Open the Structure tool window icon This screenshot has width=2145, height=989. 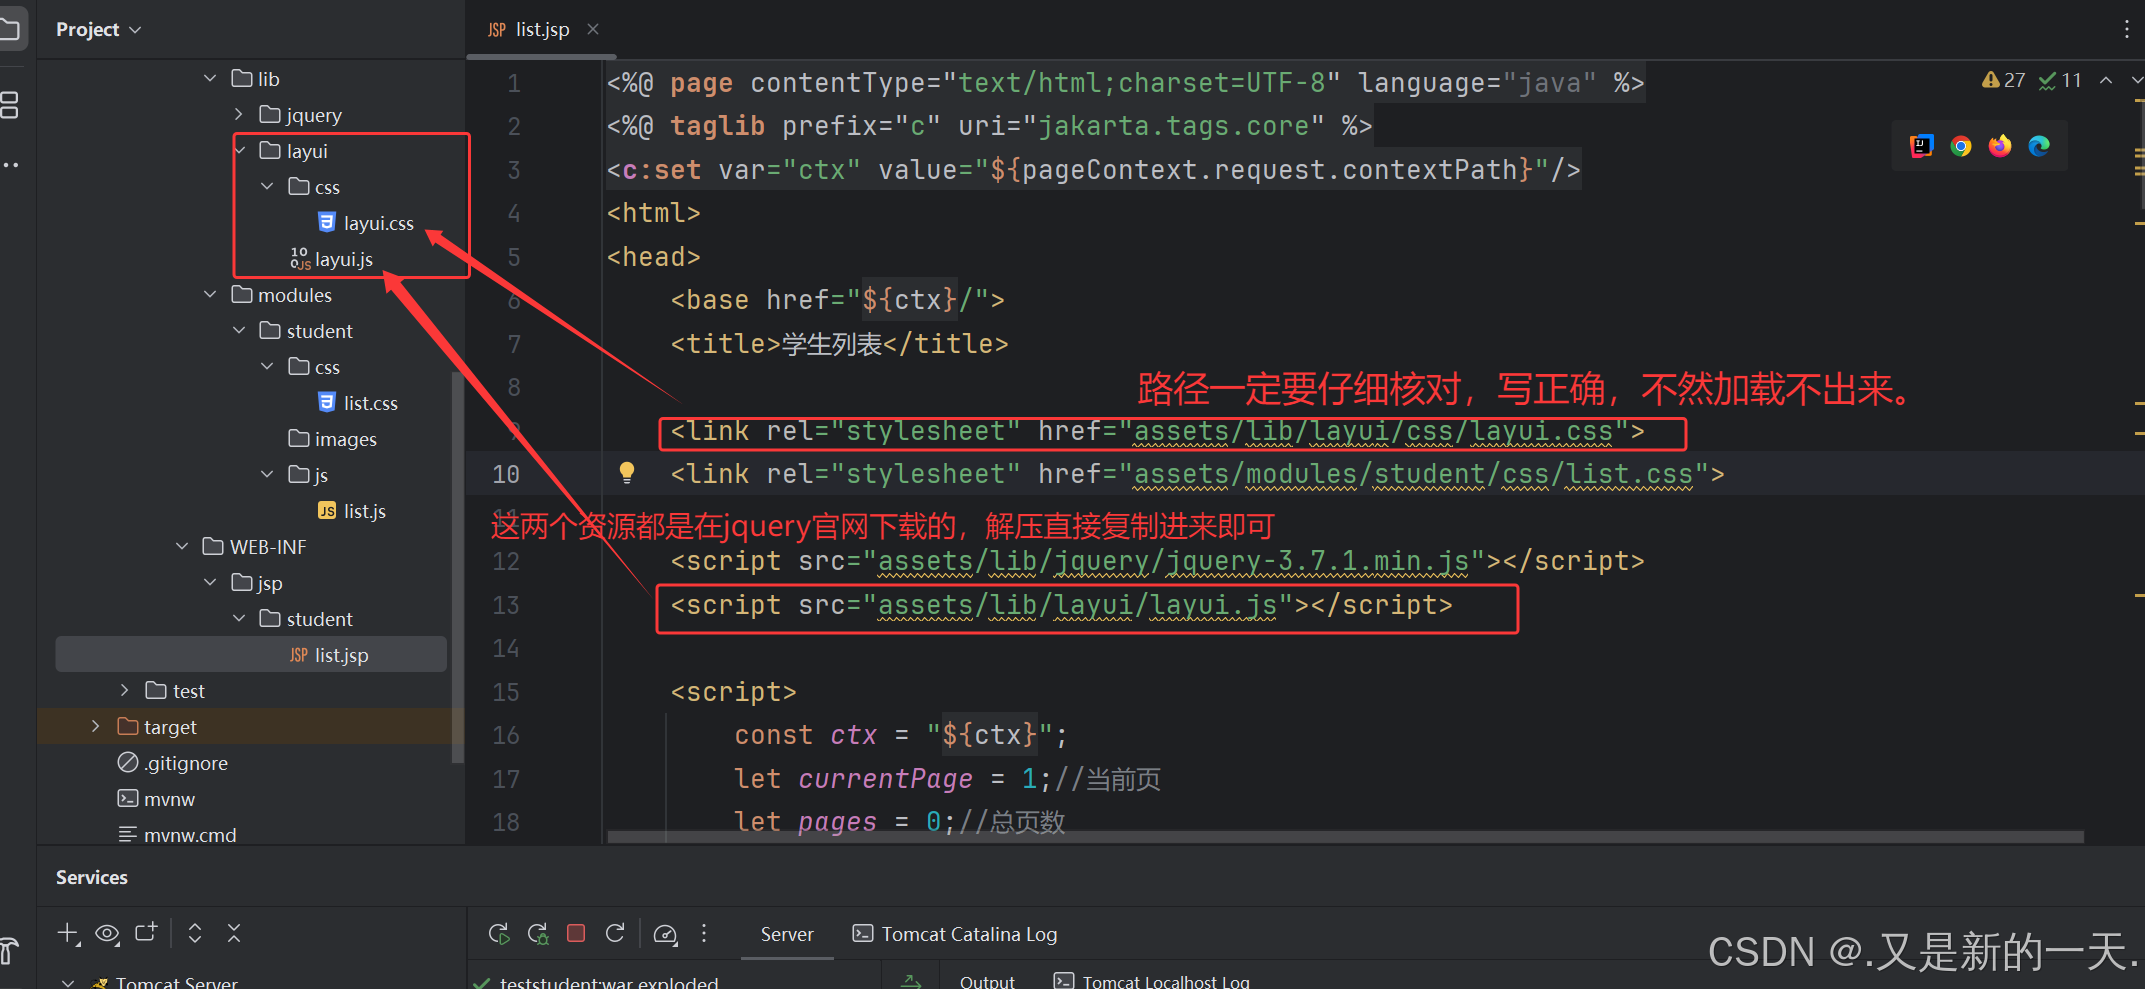point(10,105)
